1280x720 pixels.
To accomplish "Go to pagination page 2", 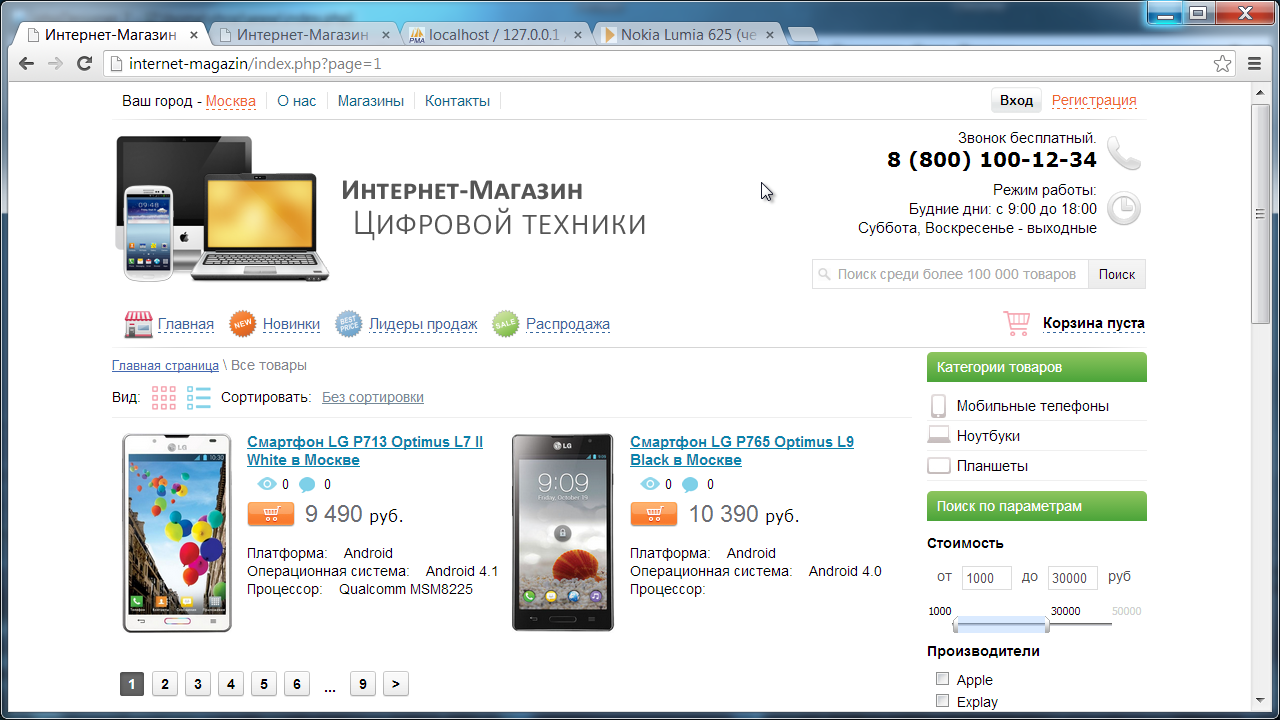I will [x=165, y=684].
